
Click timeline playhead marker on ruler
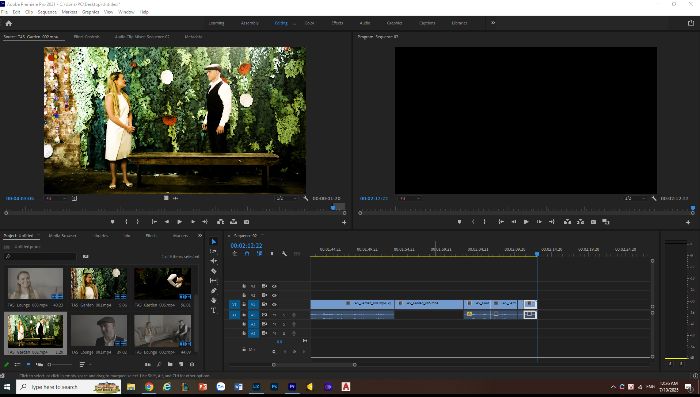click(537, 254)
